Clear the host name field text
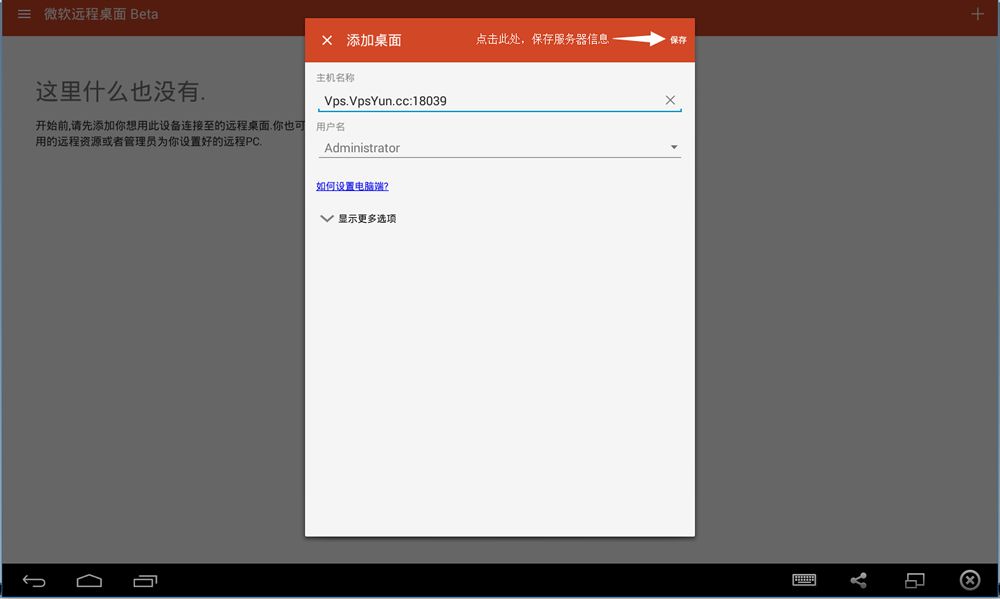1000x599 pixels. coord(670,100)
